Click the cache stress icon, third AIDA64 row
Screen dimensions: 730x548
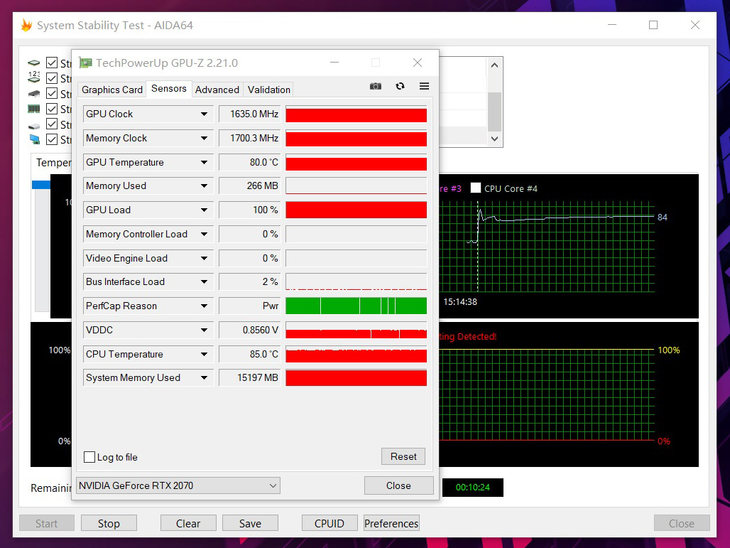[34, 94]
